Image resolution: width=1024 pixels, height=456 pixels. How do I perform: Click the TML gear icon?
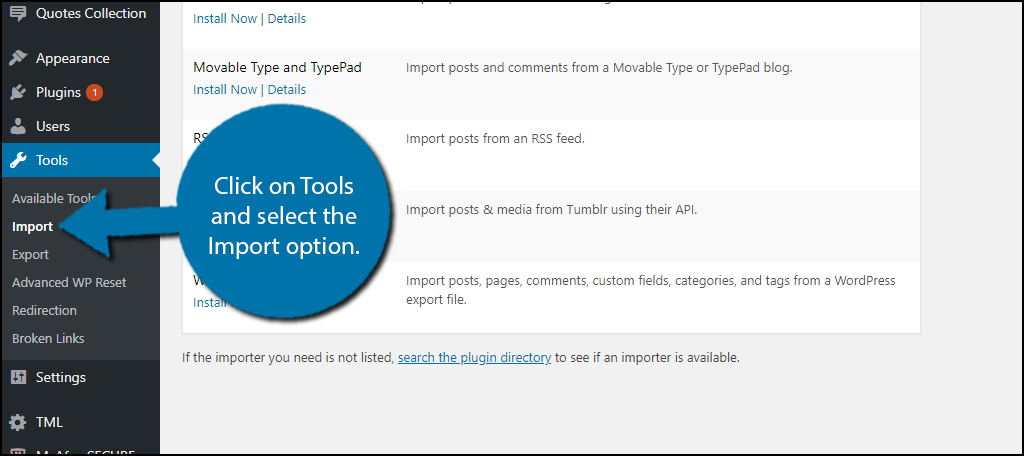pos(18,422)
